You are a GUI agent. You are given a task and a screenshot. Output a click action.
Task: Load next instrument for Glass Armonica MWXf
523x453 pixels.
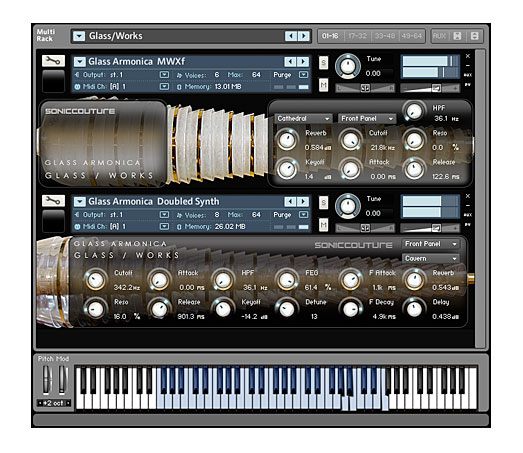tap(303, 61)
